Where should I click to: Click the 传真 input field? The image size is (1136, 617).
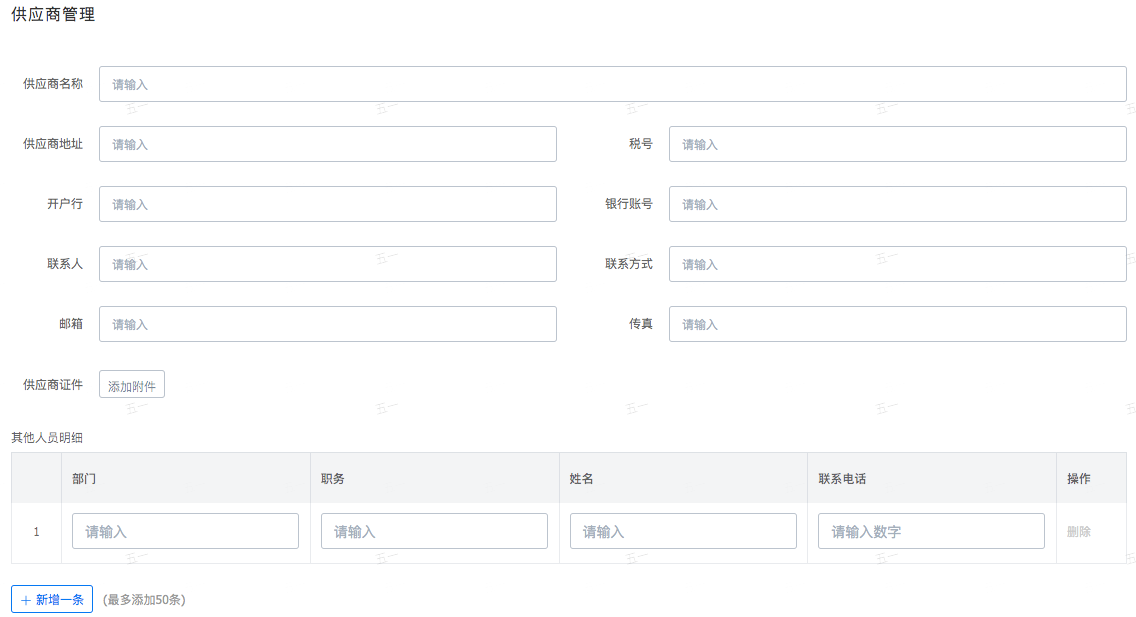[897, 324]
